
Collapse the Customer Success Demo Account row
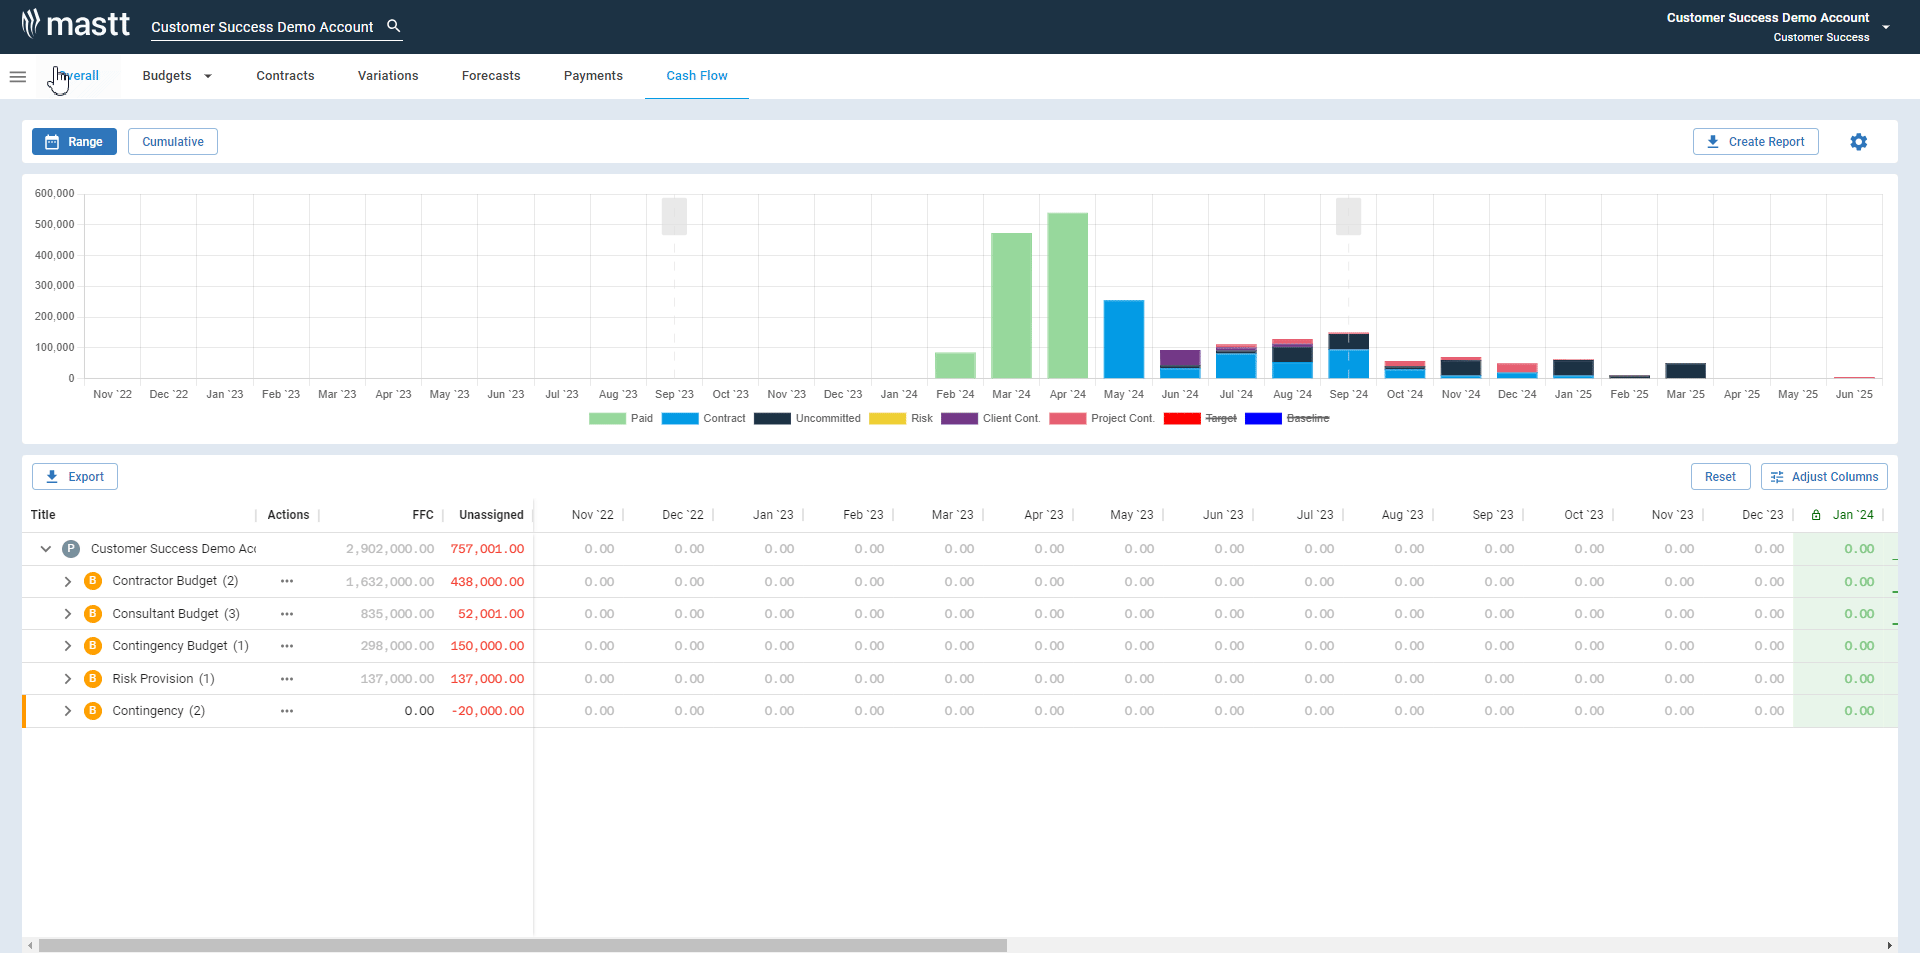click(46, 549)
